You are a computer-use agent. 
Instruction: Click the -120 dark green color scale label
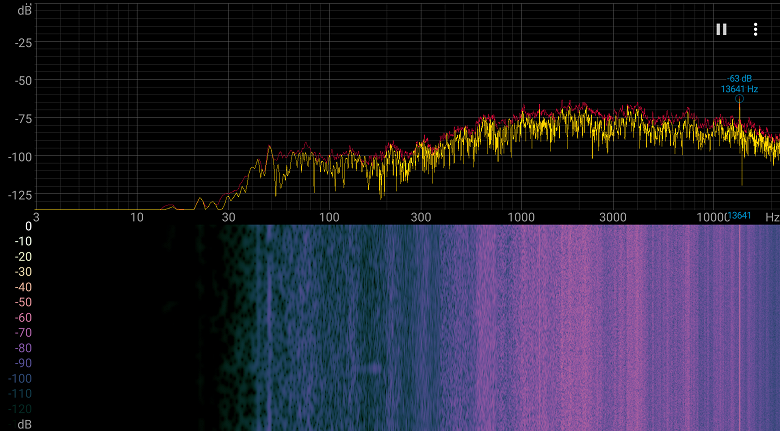click(20, 409)
